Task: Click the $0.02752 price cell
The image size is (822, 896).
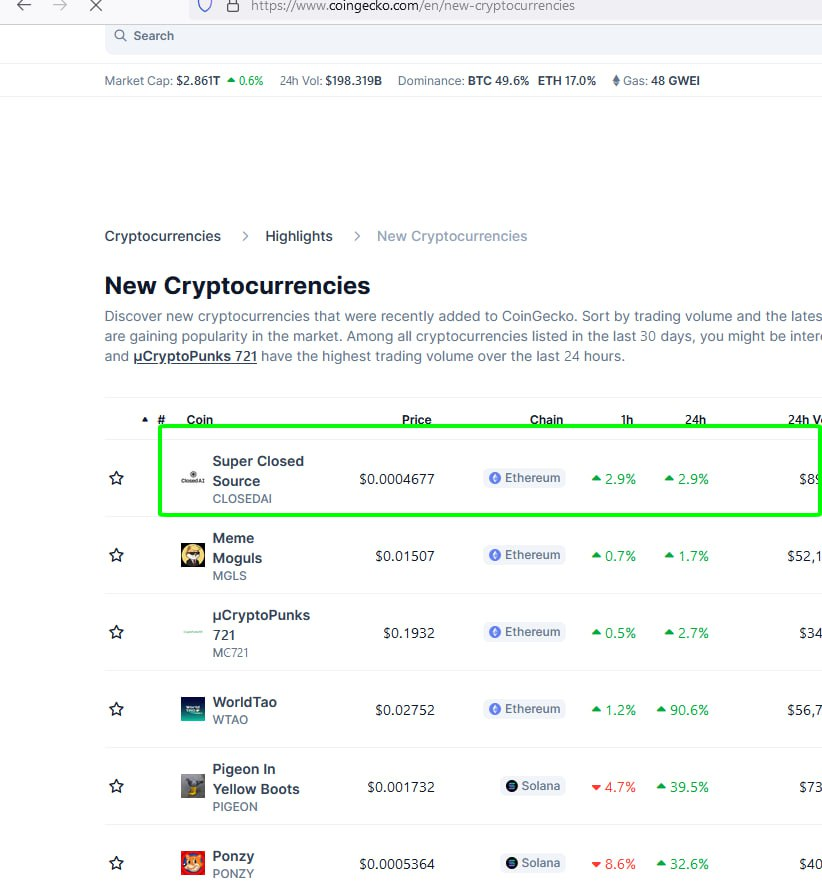Action: (x=405, y=710)
